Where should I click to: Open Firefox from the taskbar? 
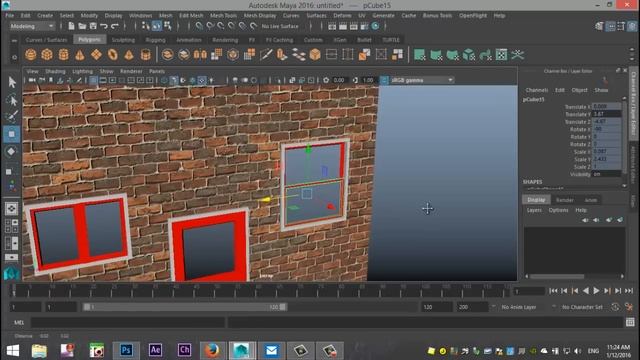click(213, 350)
